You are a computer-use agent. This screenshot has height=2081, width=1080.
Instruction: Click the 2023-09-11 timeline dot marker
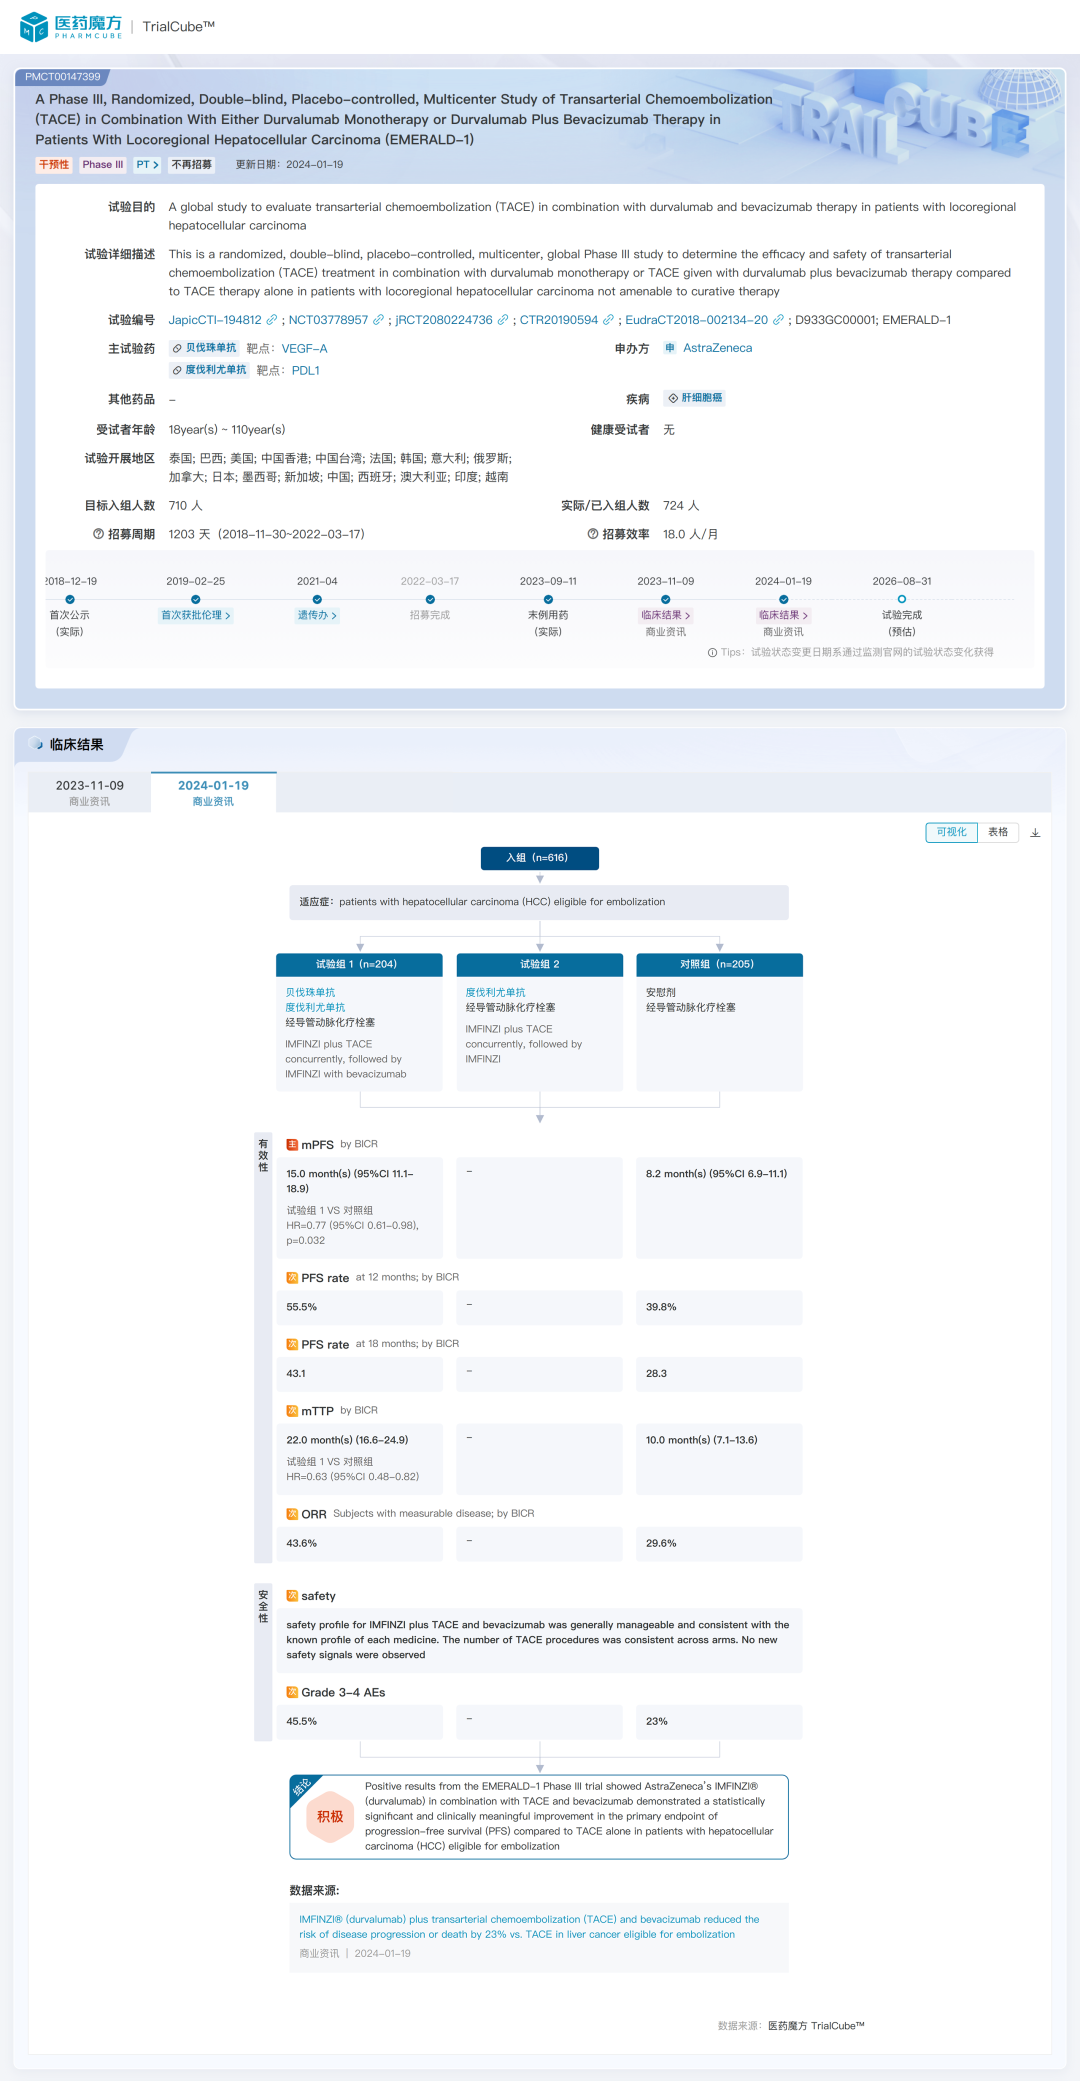click(548, 600)
